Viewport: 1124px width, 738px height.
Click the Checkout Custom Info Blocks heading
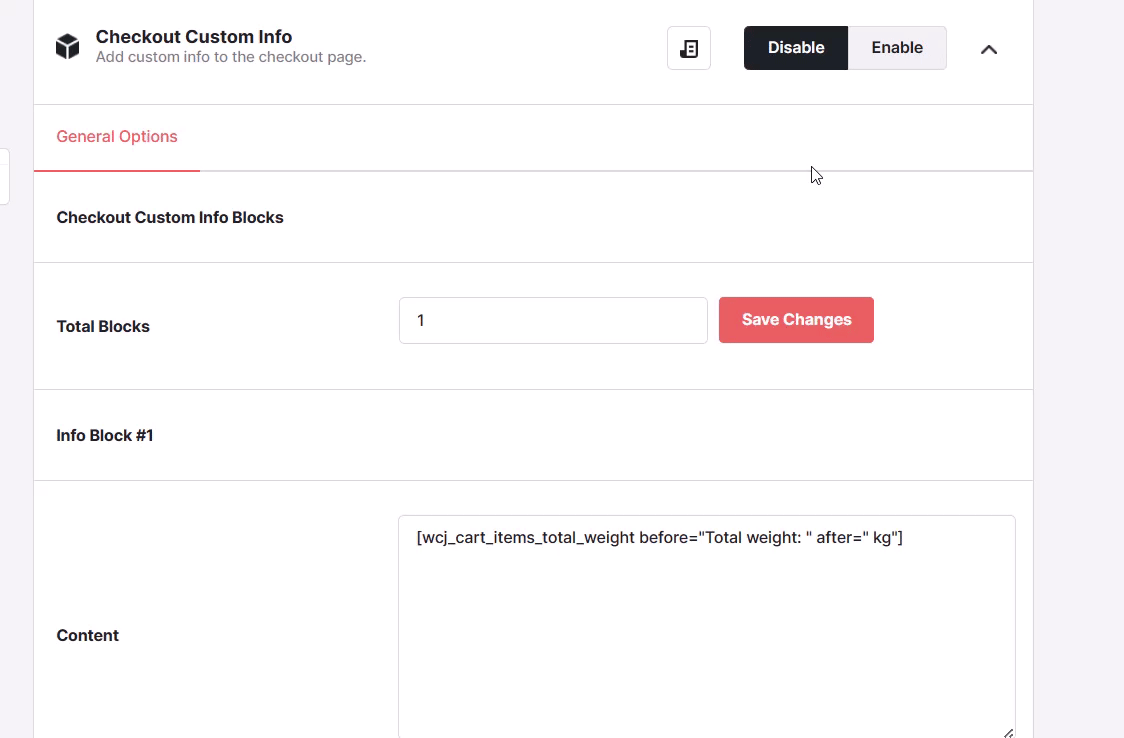pos(170,217)
